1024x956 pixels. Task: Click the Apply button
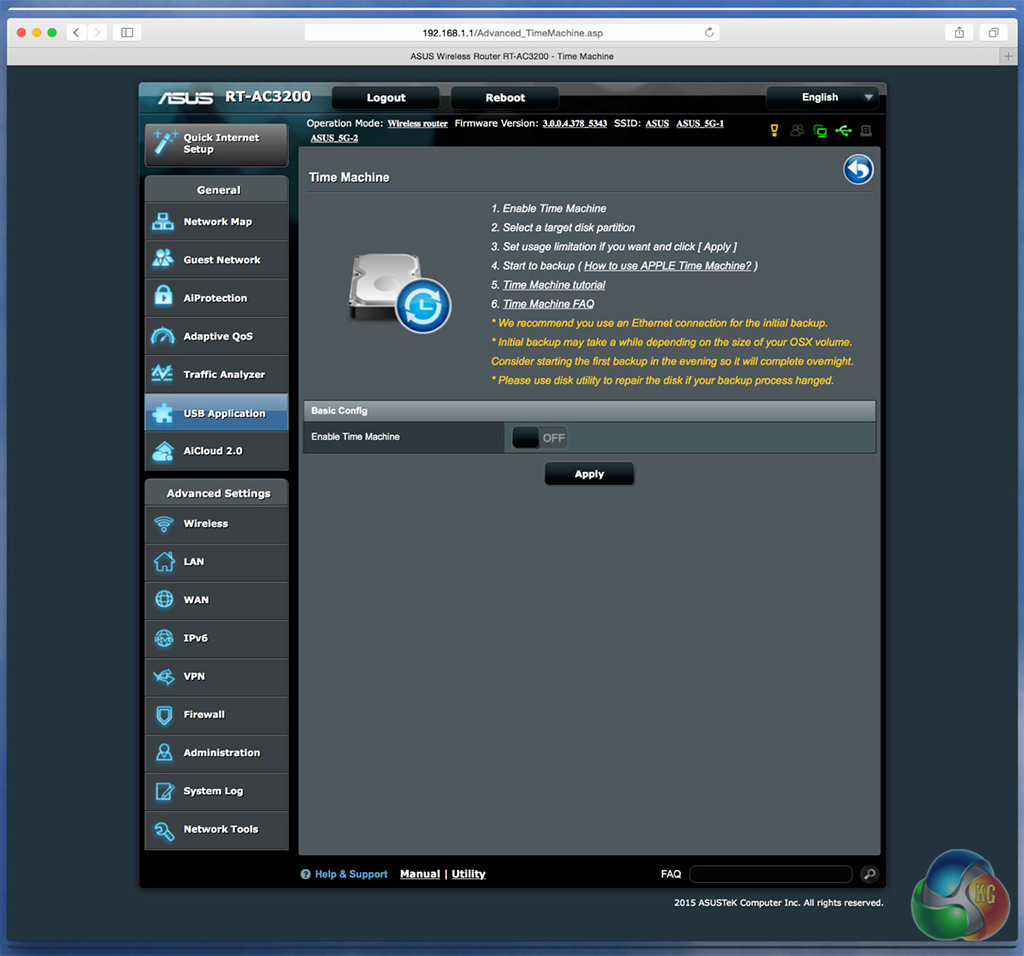coord(589,474)
